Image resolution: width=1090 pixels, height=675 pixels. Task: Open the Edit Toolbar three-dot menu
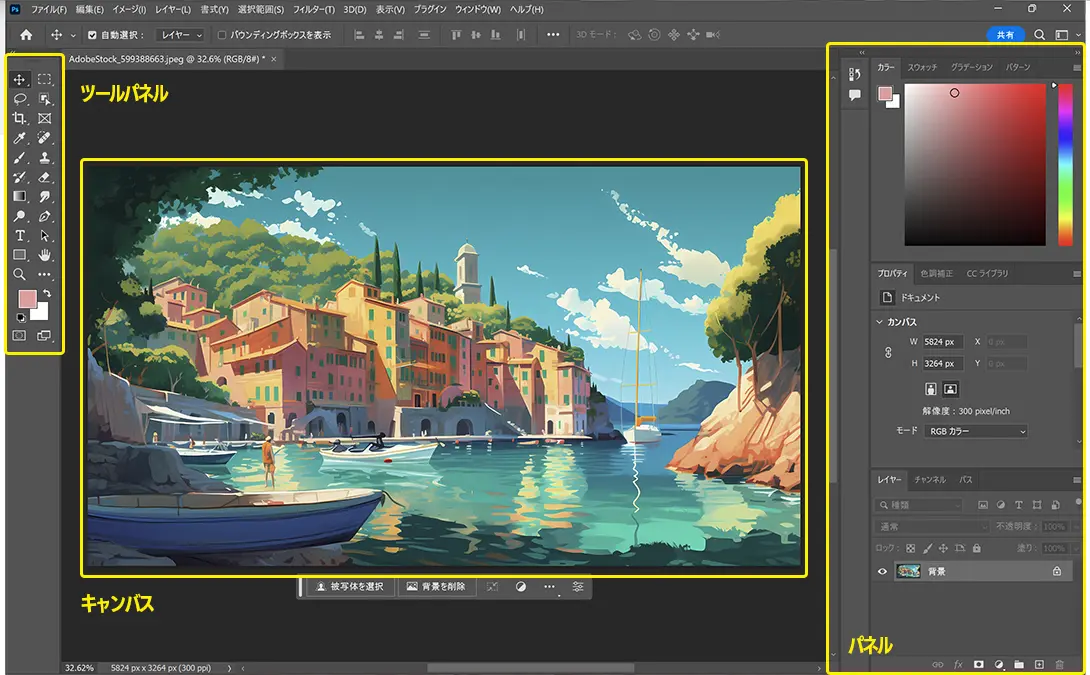44,275
